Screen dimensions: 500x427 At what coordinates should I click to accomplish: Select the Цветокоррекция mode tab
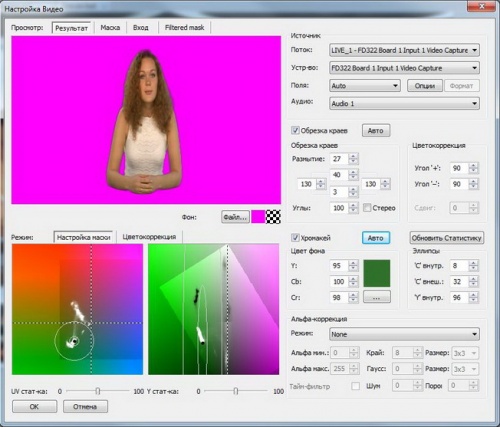(x=149, y=237)
